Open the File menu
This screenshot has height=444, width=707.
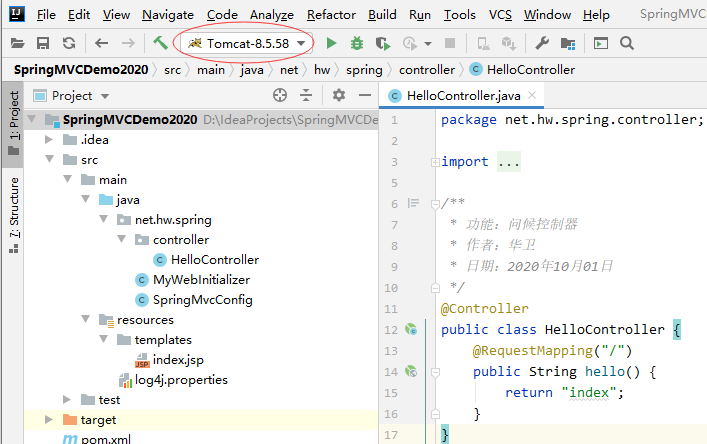pyautogui.click(x=46, y=14)
